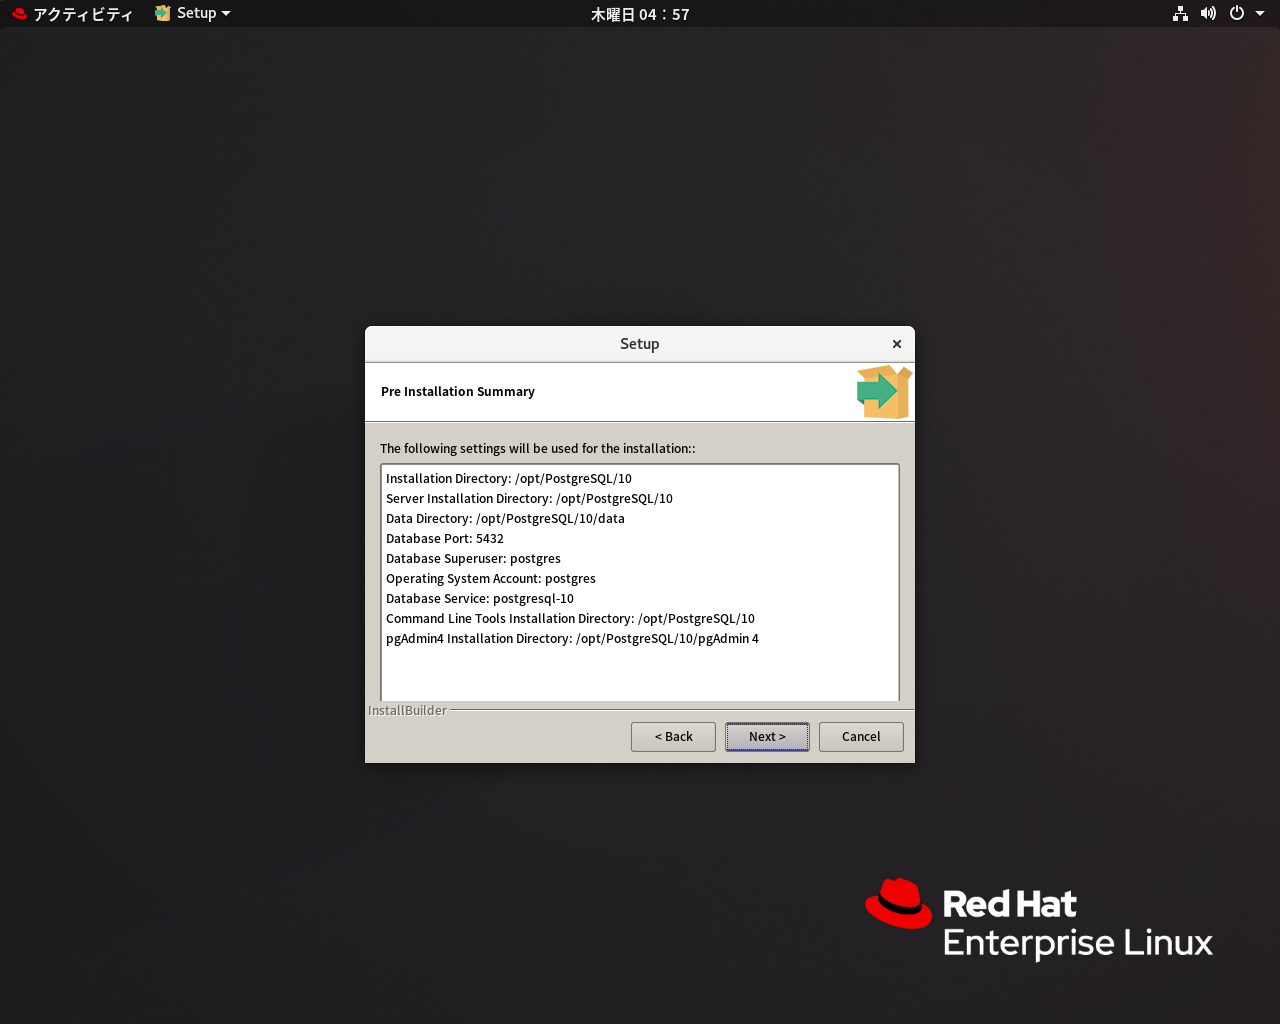
Task: Select the 'Database Service: postgresql-10' line
Action: [480, 599]
